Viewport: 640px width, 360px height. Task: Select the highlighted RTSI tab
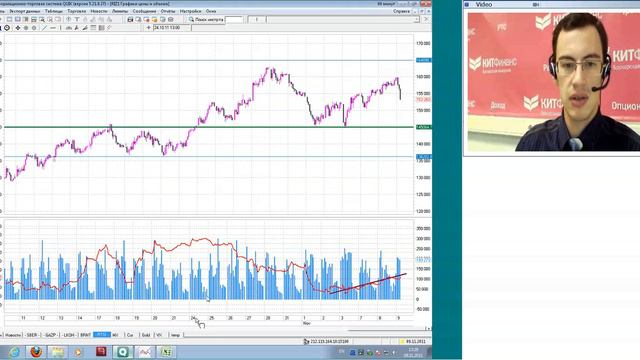click(x=102, y=335)
